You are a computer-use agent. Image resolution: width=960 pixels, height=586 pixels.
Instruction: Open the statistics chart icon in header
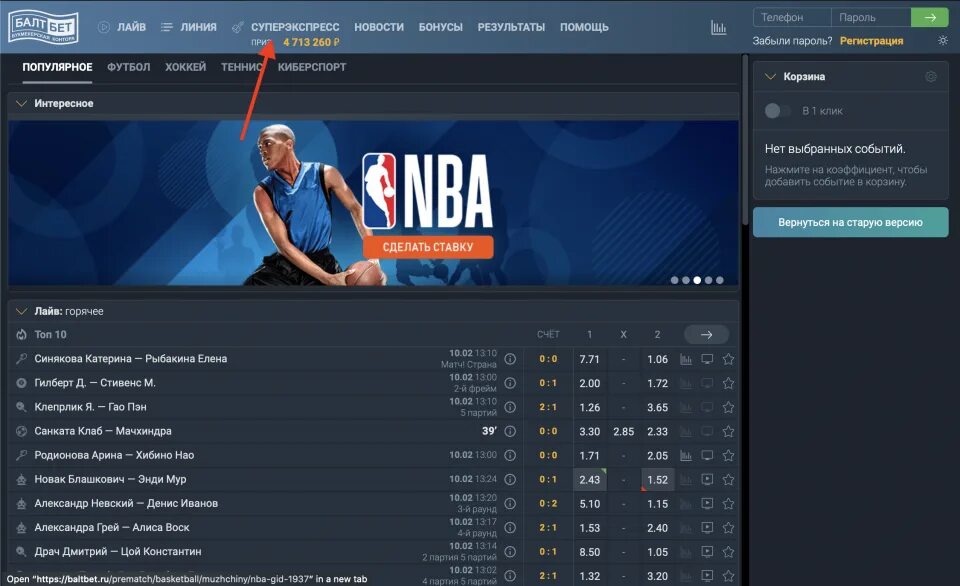point(718,27)
